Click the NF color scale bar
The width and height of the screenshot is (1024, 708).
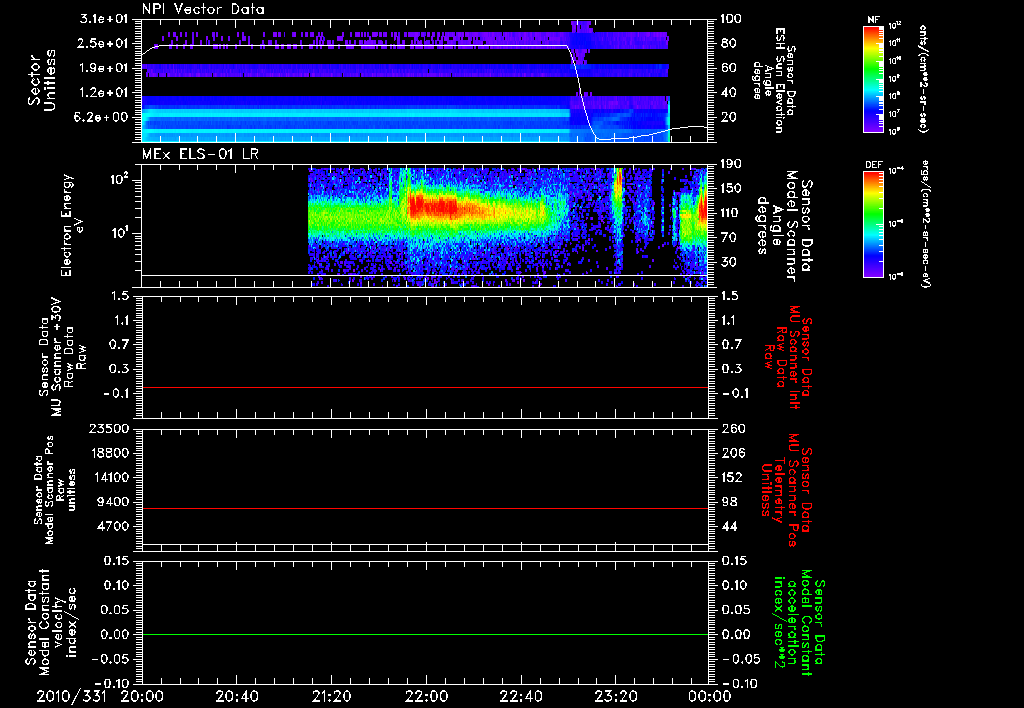[x=874, y=78]
